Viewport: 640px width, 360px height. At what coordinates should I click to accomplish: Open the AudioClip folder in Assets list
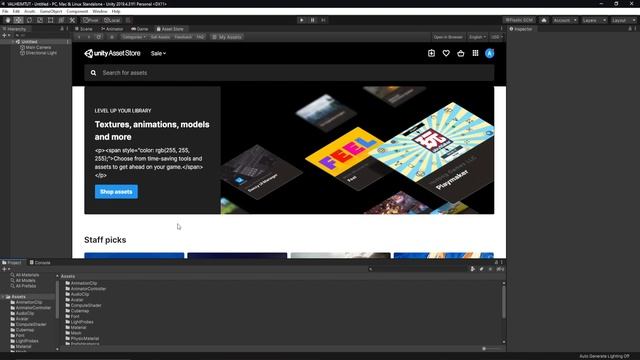pyautogui.click(x=78, y=294)
